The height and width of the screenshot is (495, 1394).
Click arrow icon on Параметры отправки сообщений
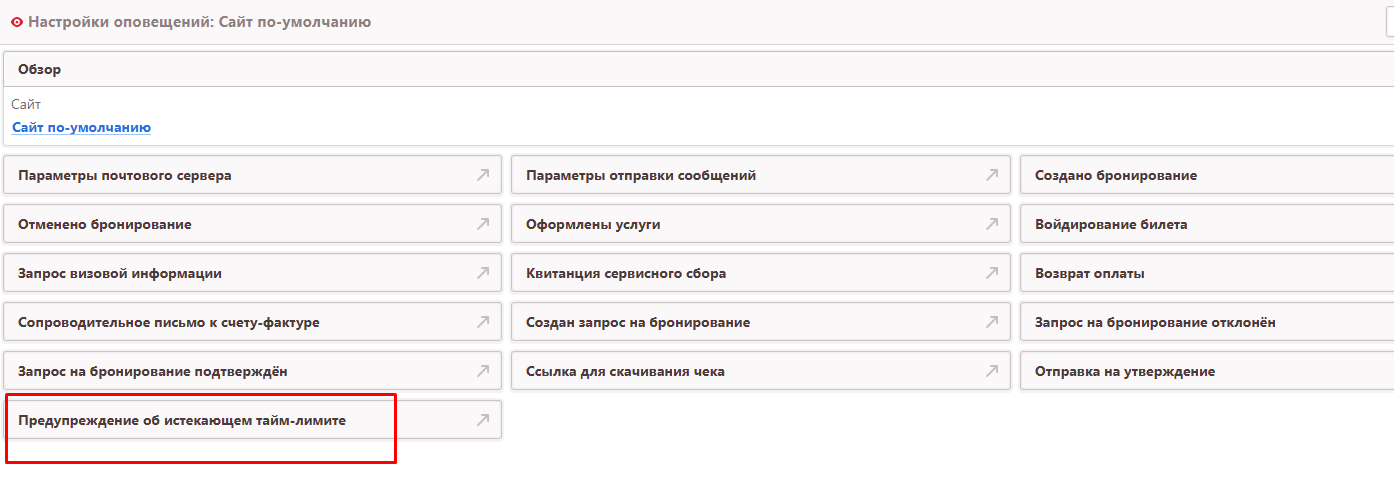point(991,175)
